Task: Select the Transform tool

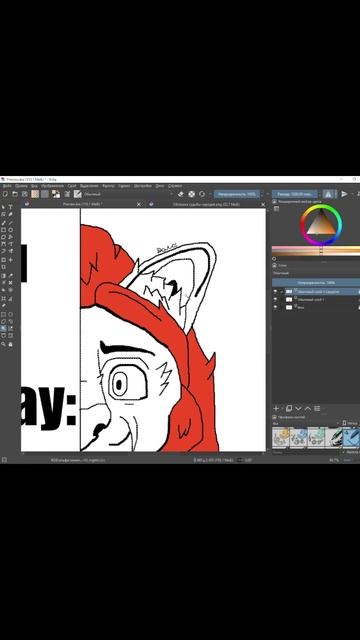Action: click(x=3, y=260)
